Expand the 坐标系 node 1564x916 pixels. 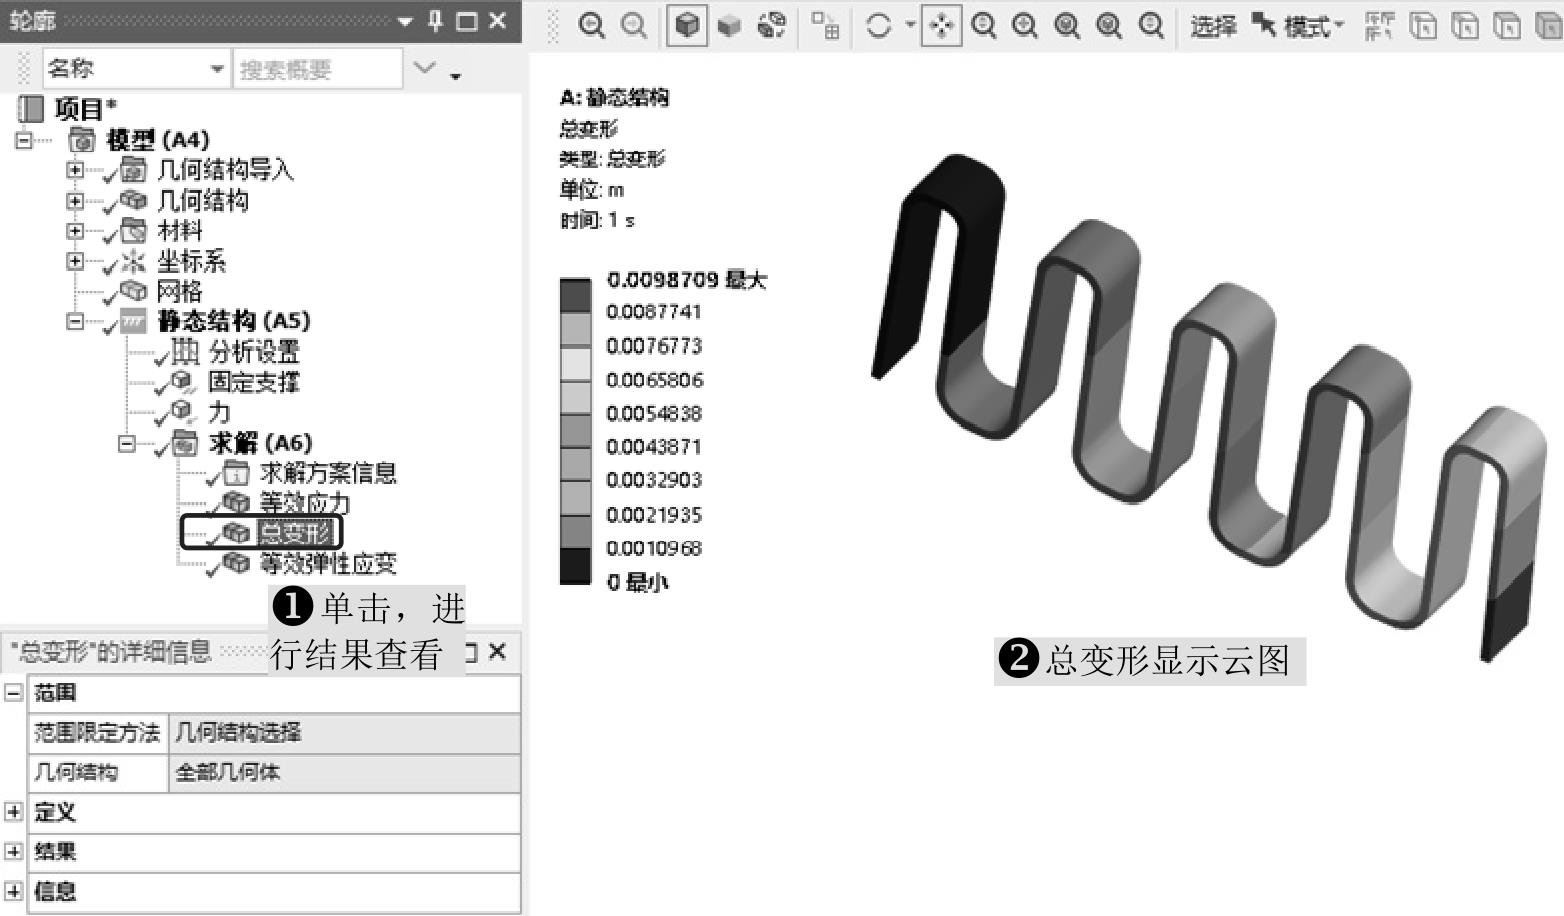[x=75, y=261]
